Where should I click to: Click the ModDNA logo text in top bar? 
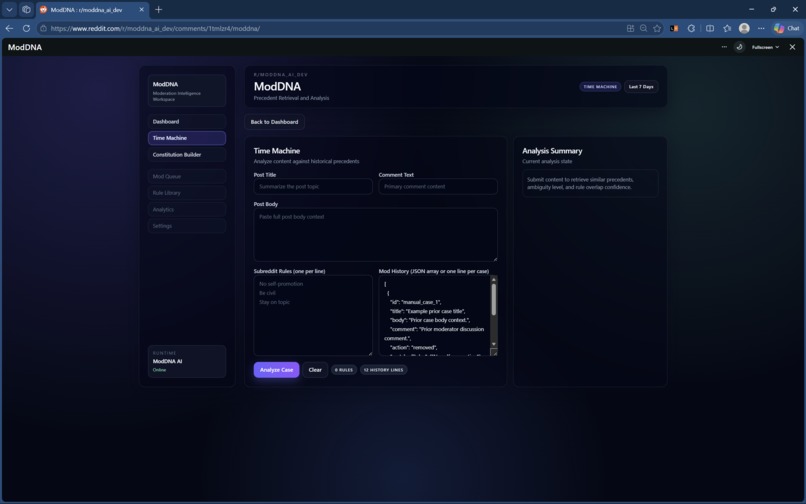click(25, 47)
